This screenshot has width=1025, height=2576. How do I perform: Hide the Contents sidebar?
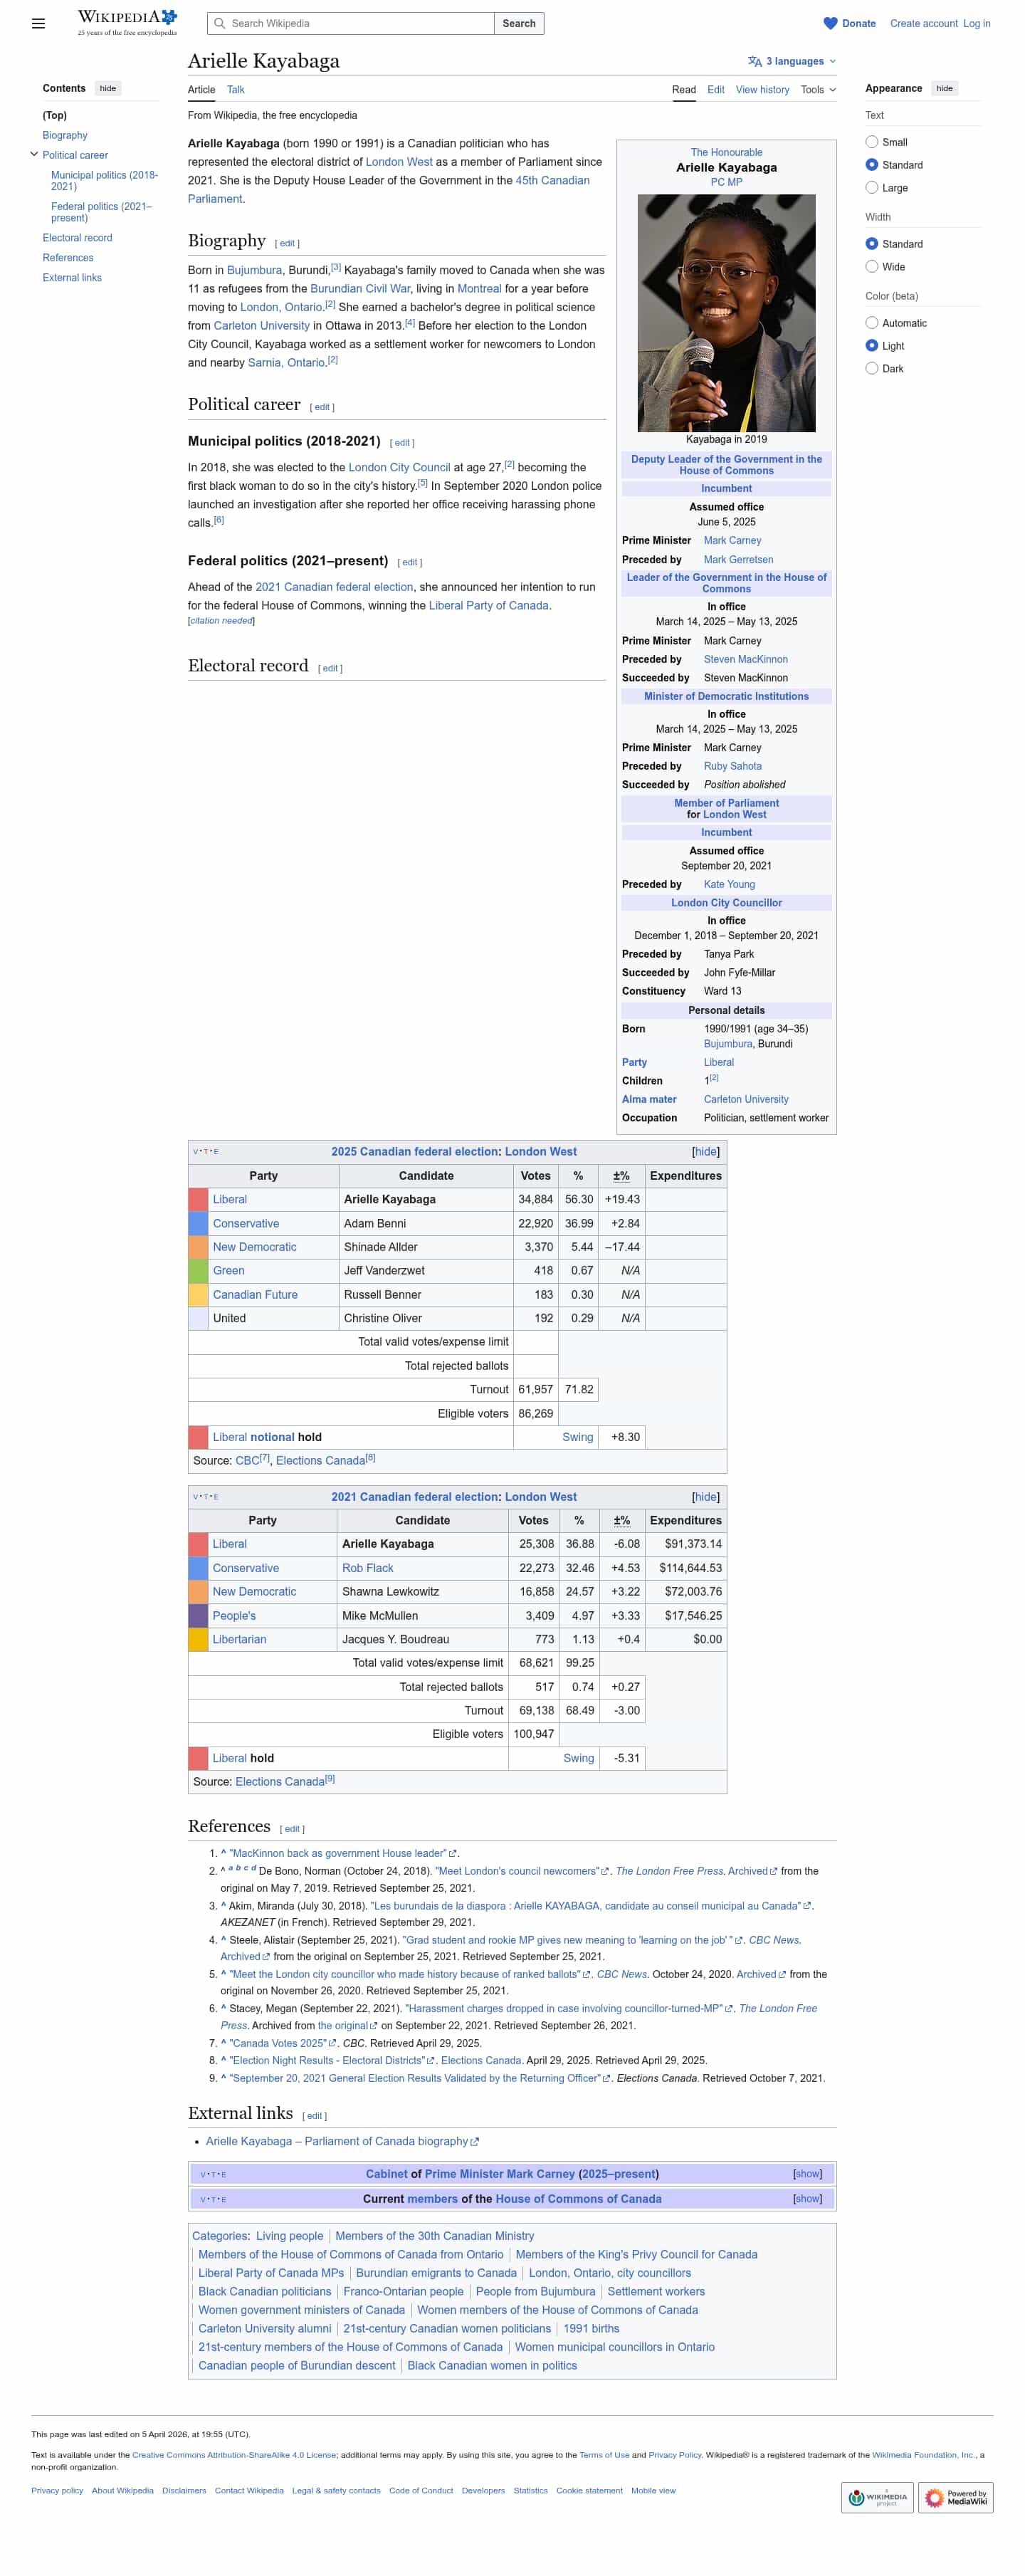pyautogui.click(x=108, y=89)
